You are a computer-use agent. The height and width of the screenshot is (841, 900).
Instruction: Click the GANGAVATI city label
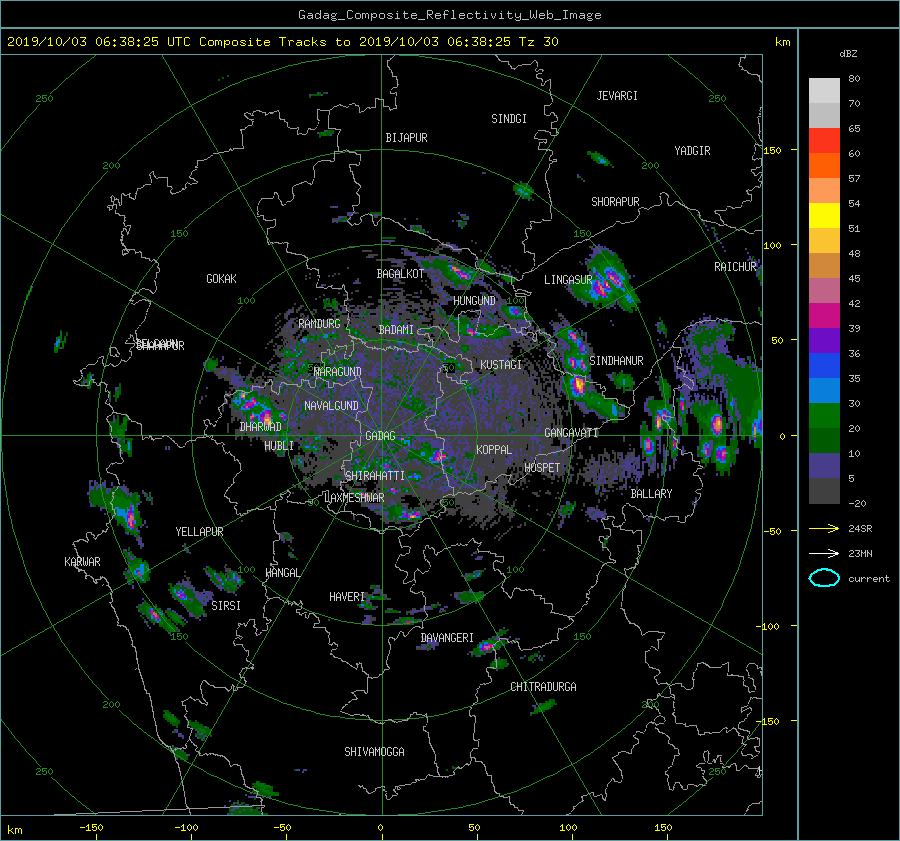click(571, 432)
